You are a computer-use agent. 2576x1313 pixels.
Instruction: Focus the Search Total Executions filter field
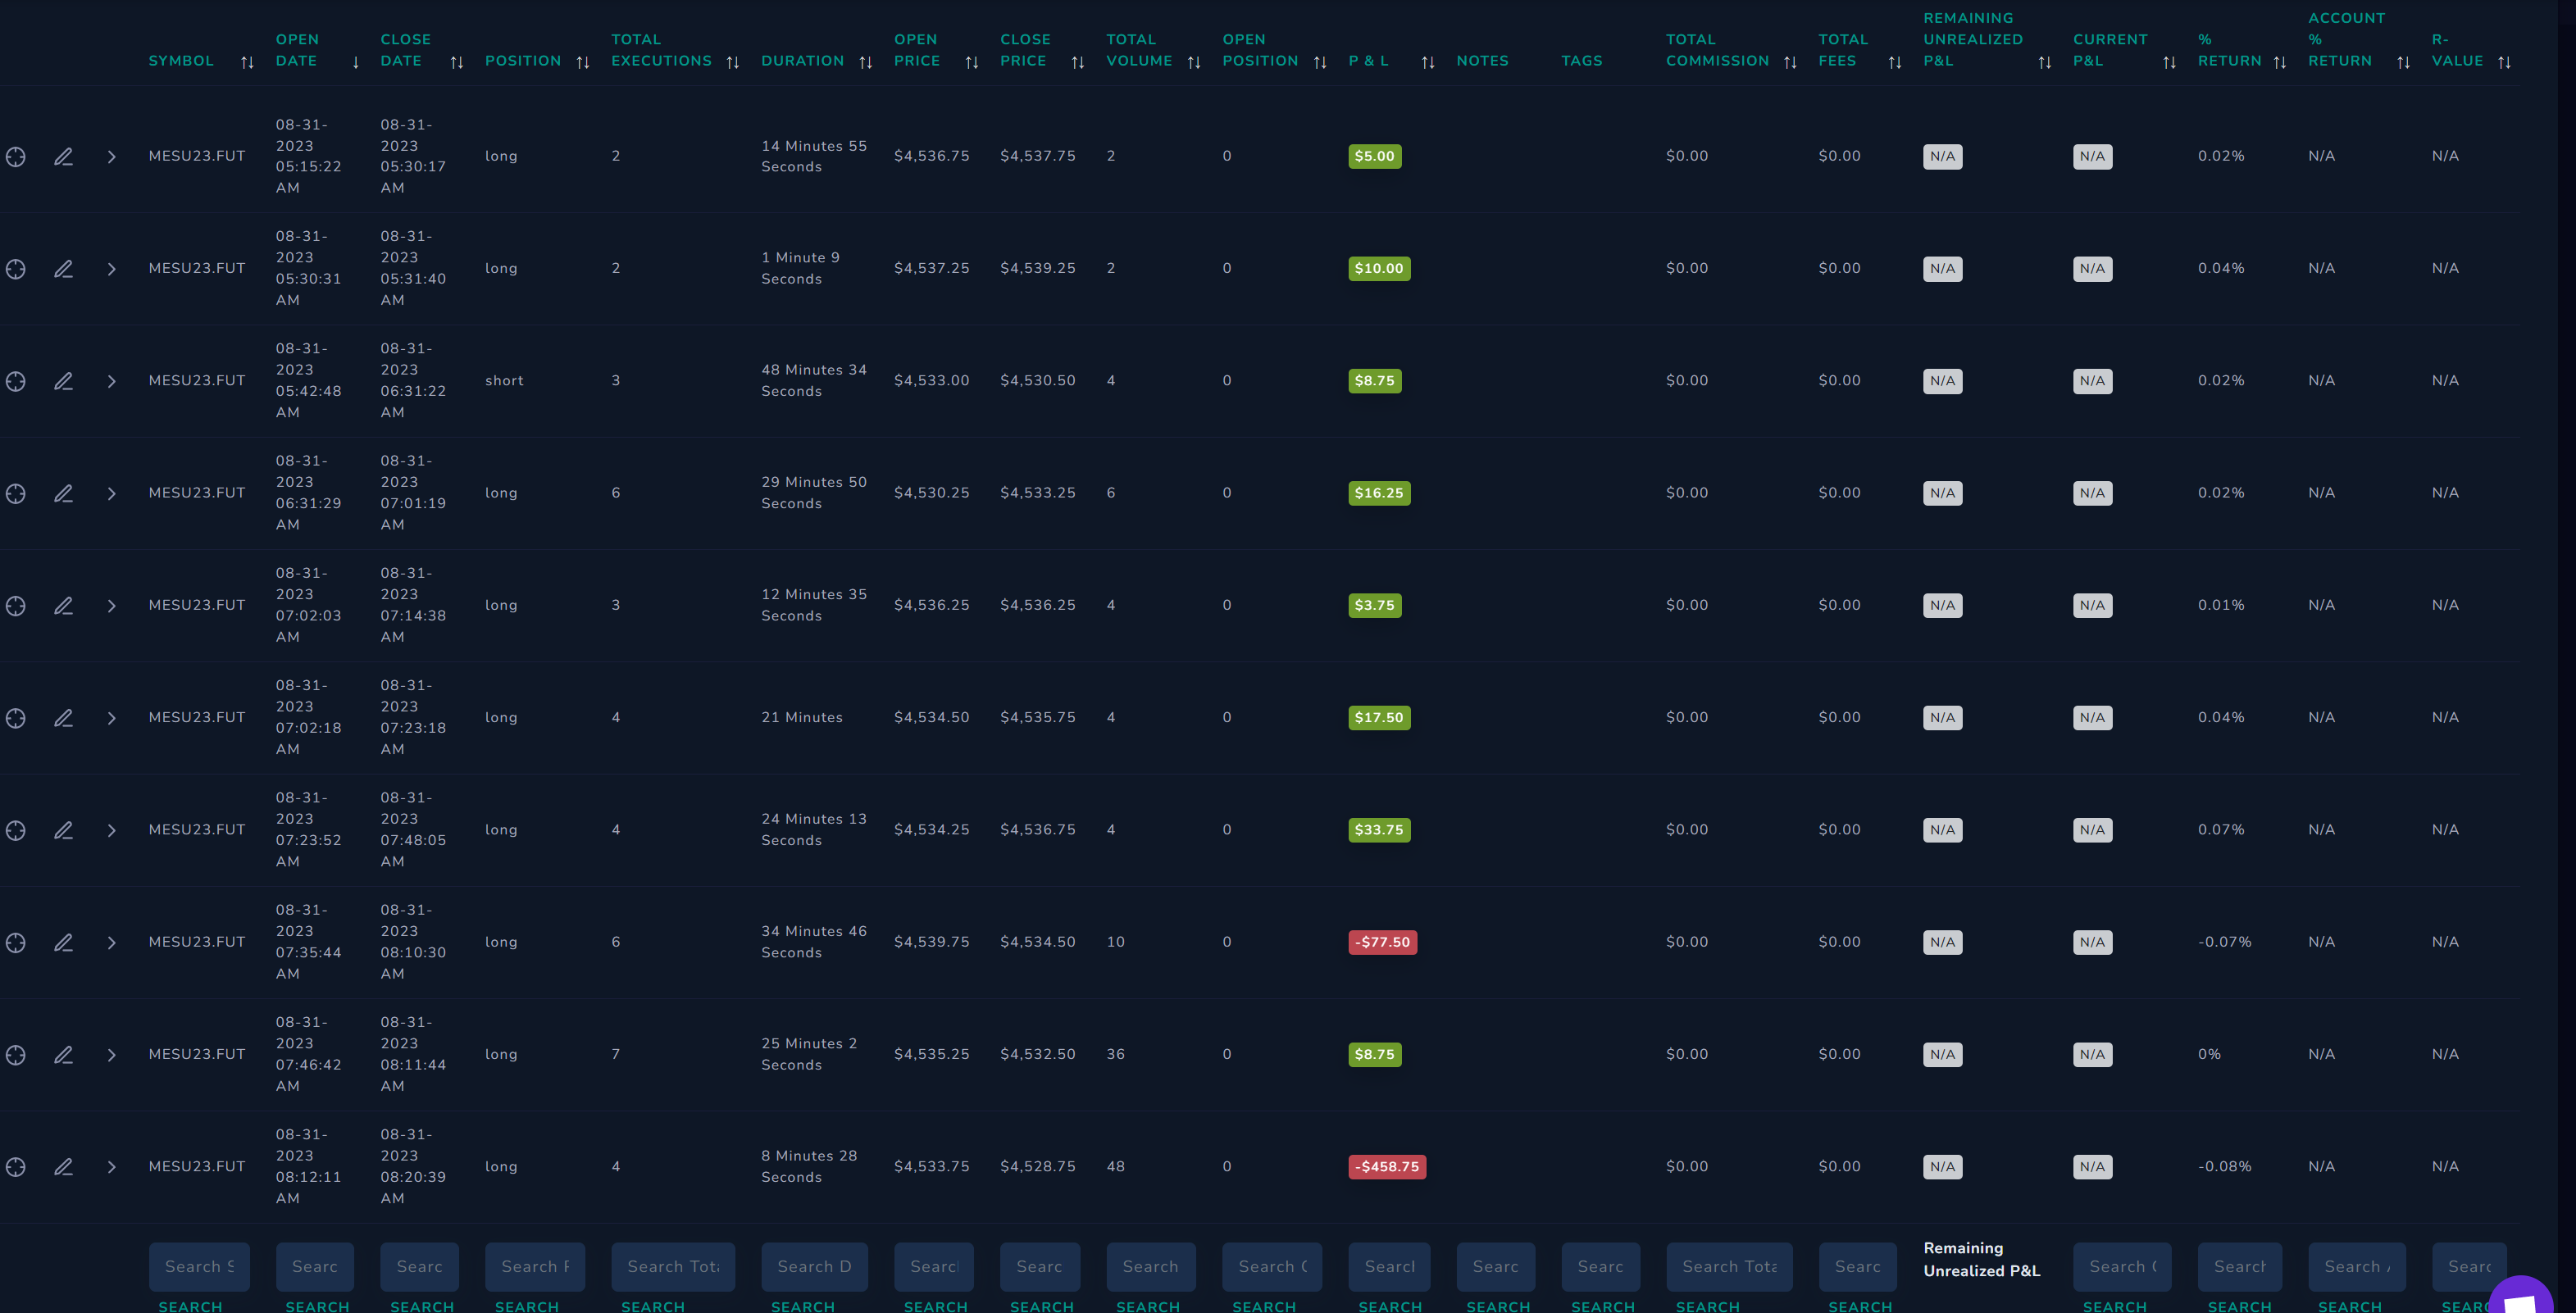click(673, 1266)
